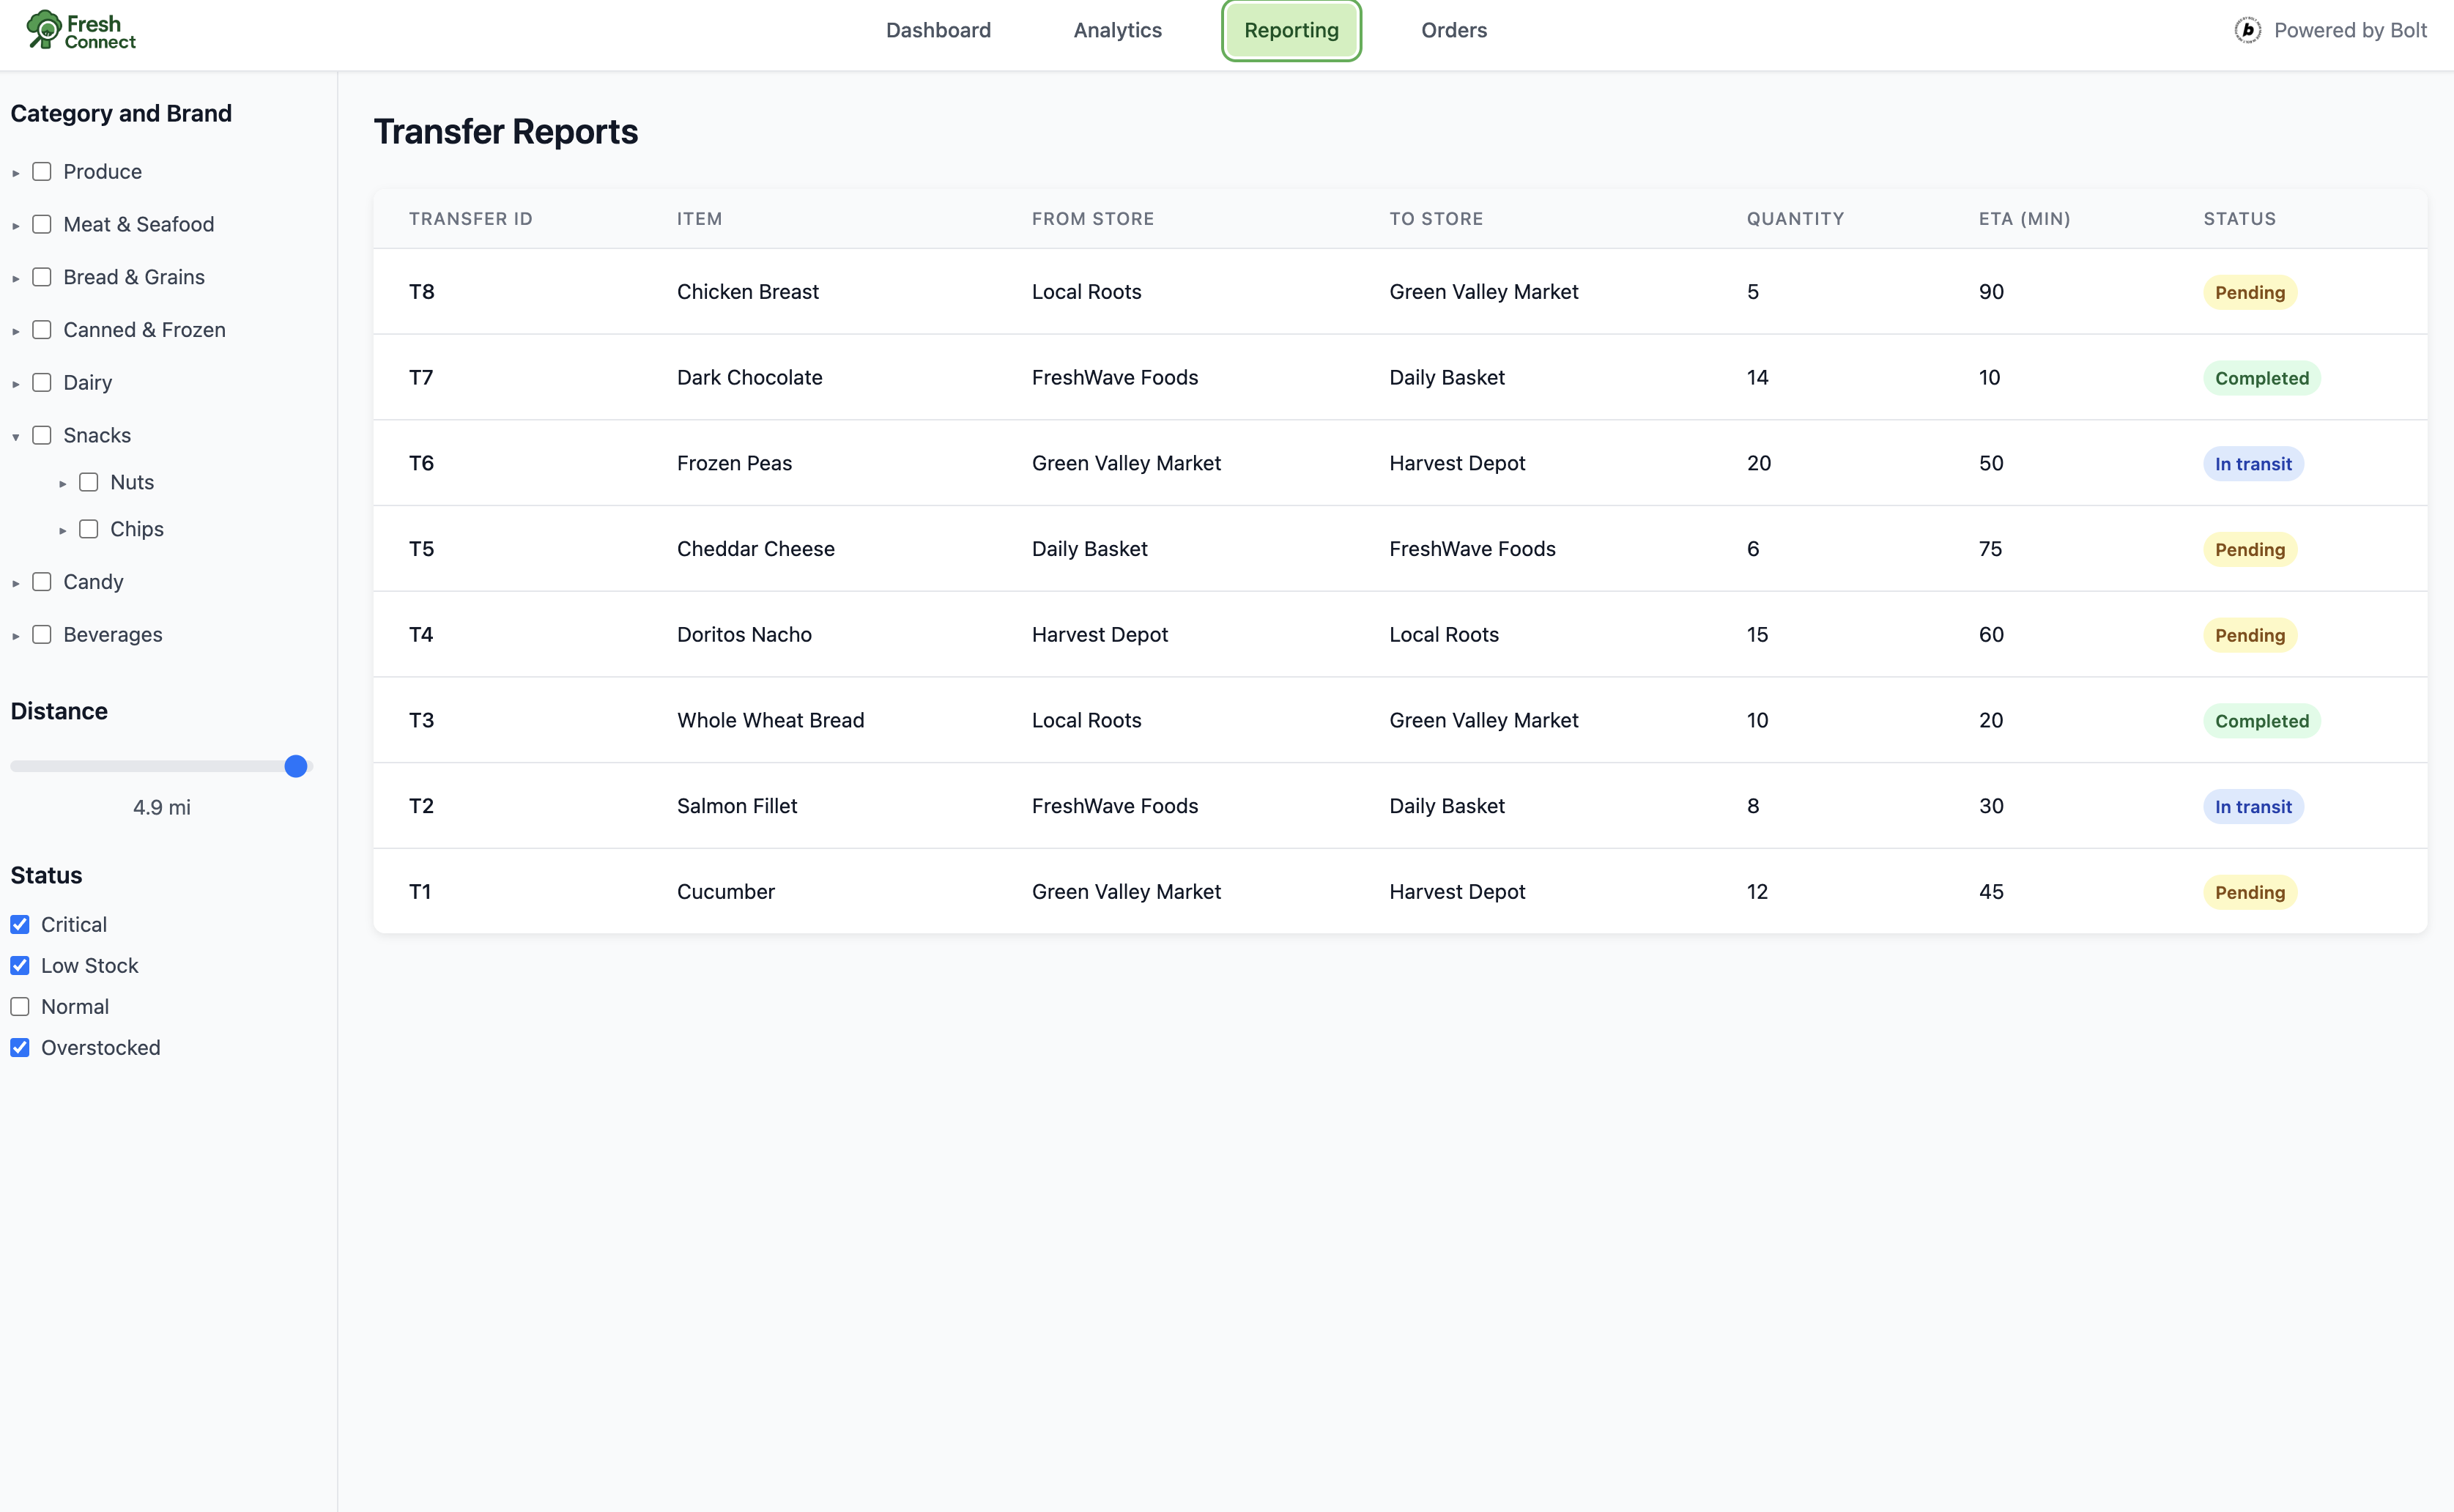Click the Completed badge for Dark Chocolate
This screenshot has width=2454, height=1512.
click(2261, 378)
